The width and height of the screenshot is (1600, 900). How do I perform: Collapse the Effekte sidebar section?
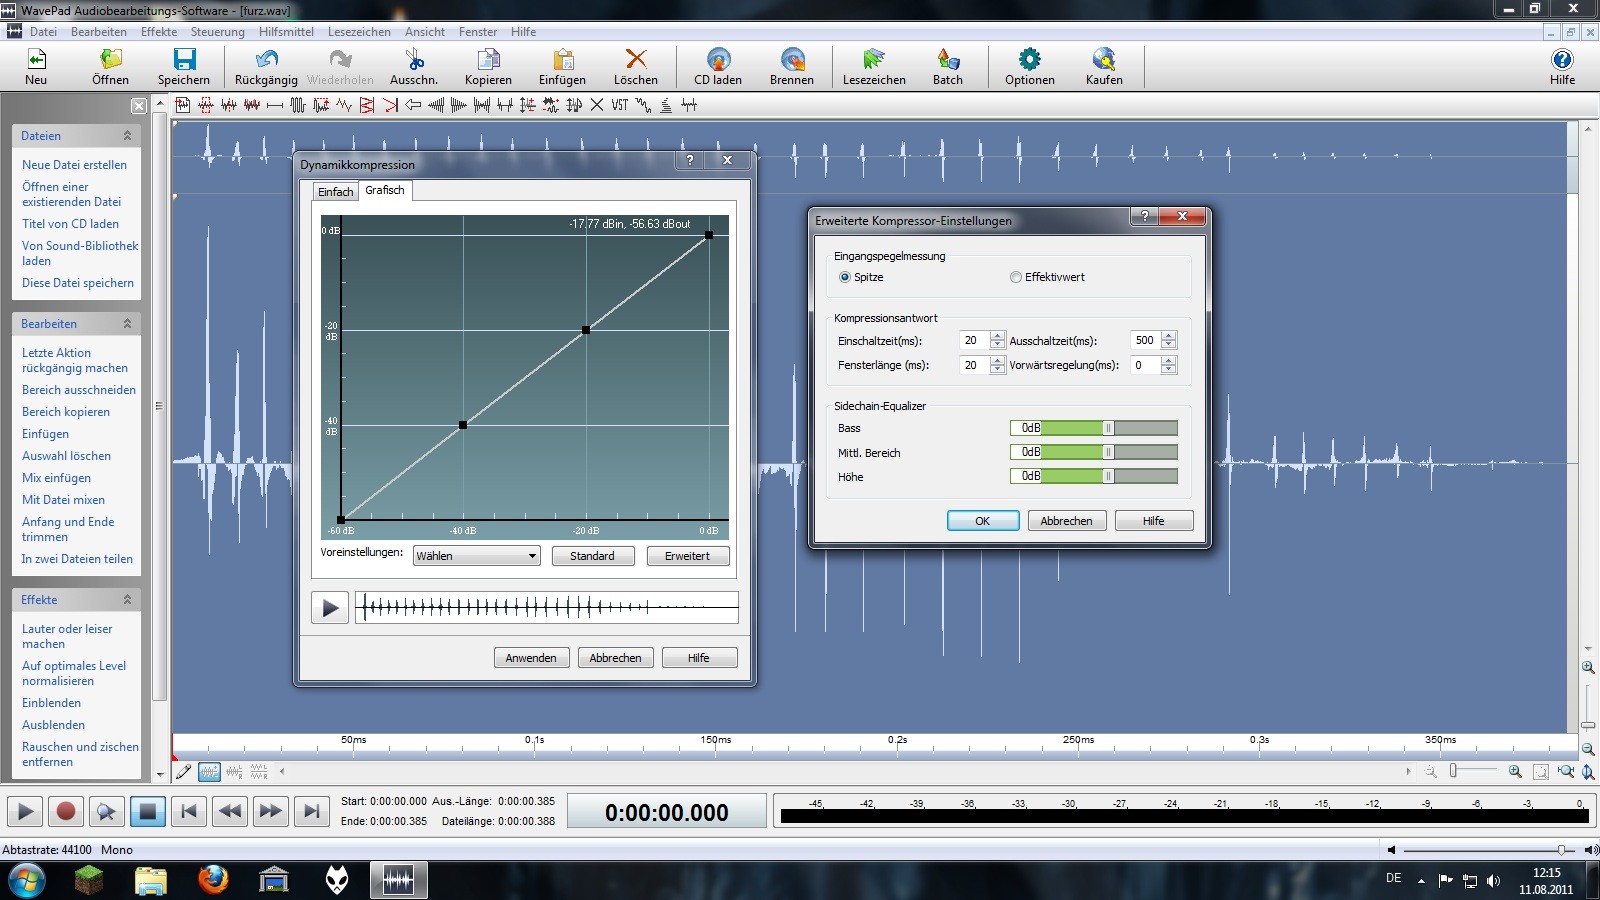[127, 600]
